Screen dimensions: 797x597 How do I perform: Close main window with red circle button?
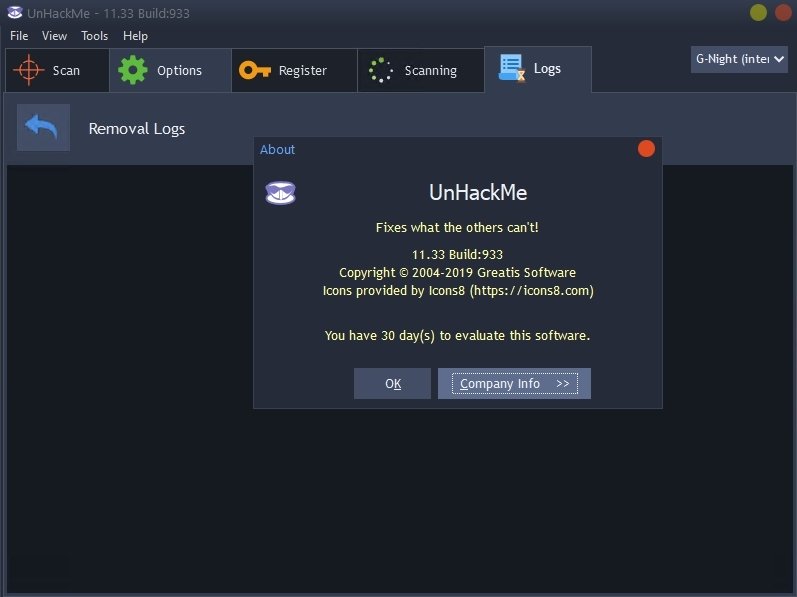[783, 13]
